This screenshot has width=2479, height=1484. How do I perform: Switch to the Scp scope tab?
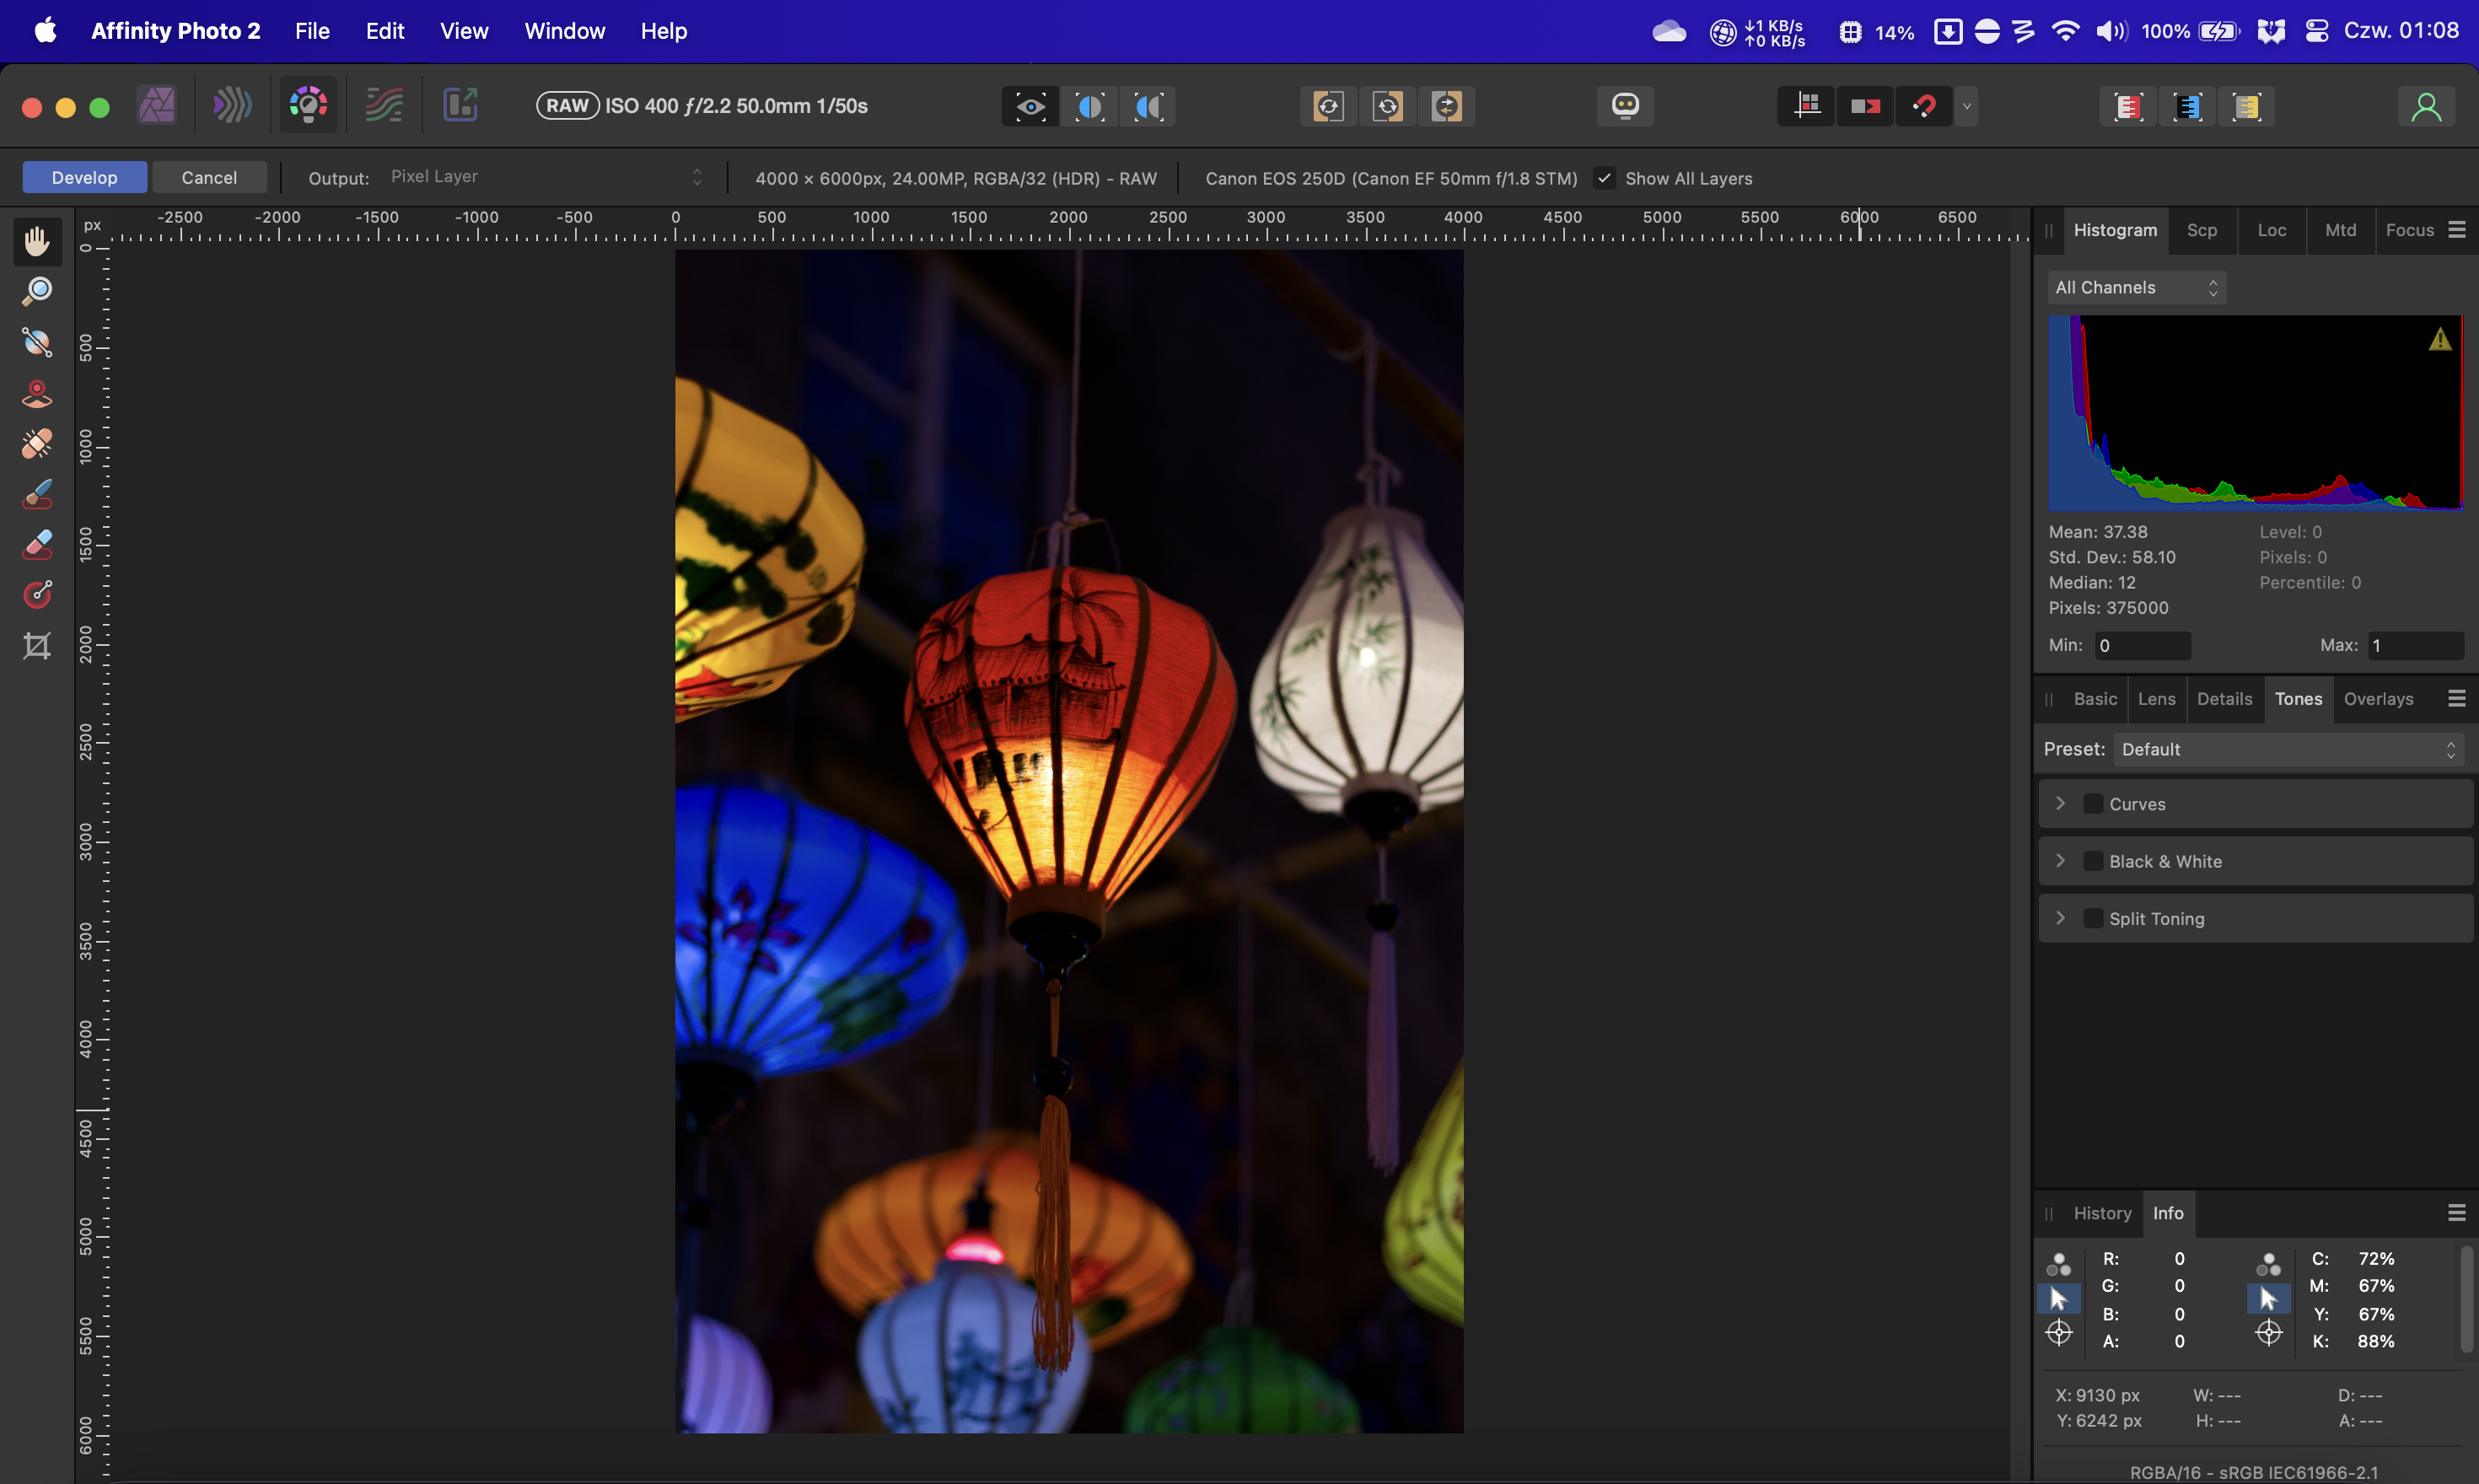(x=2201, y=230)
